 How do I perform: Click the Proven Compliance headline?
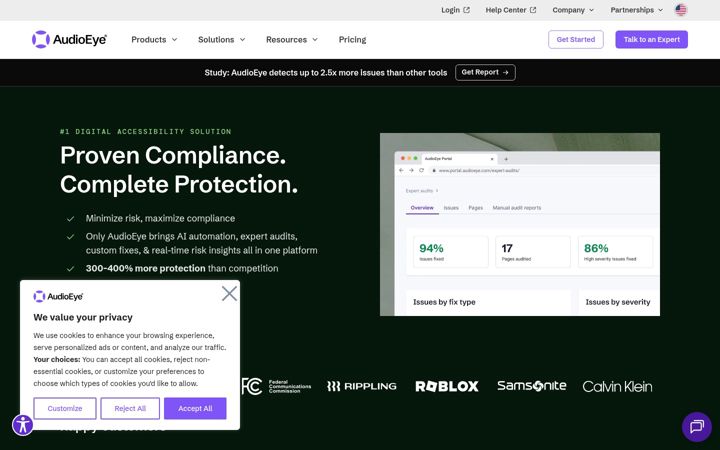pyautogui.click(x=179, y=169)
